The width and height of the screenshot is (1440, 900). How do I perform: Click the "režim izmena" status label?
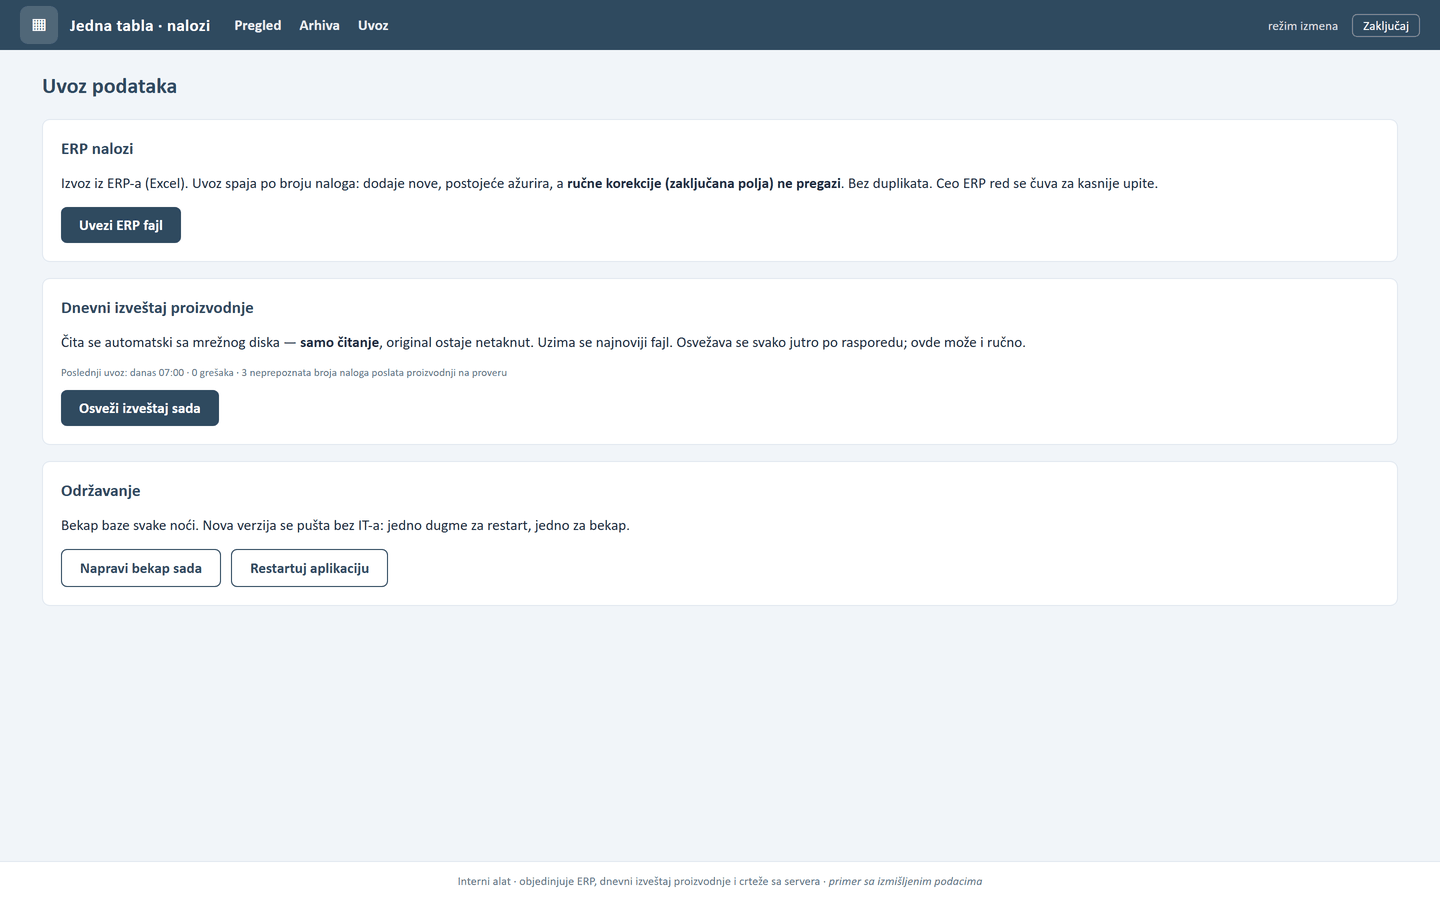click(x=1302, y=26)
